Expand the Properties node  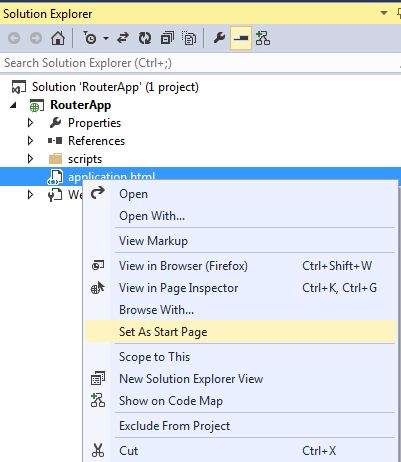[30, 123]
